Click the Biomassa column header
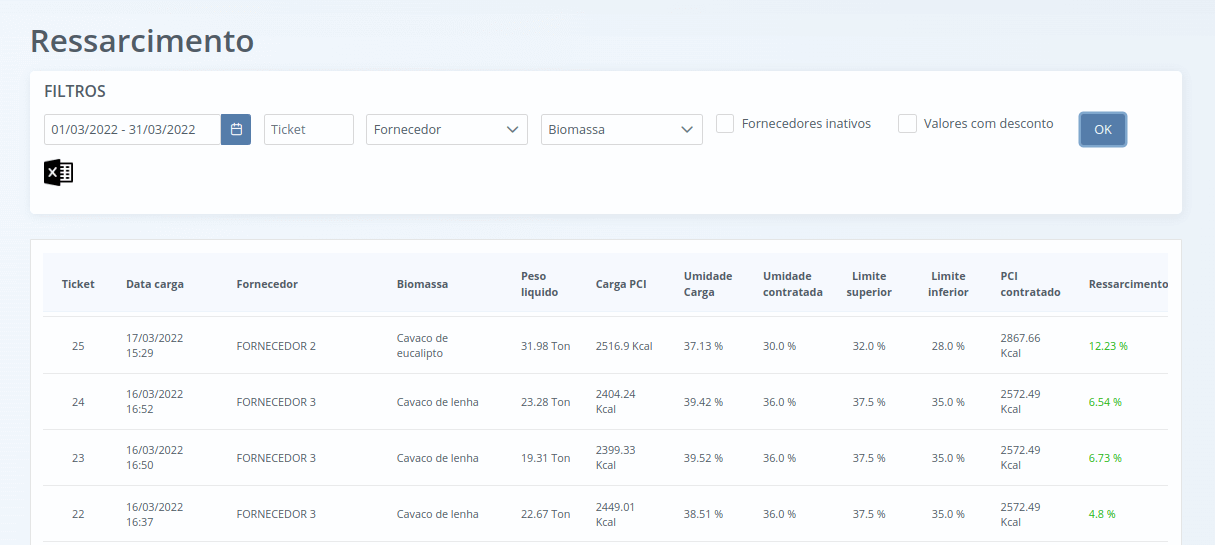Screen dimensions: 1215x545 [x=422, y=284]
